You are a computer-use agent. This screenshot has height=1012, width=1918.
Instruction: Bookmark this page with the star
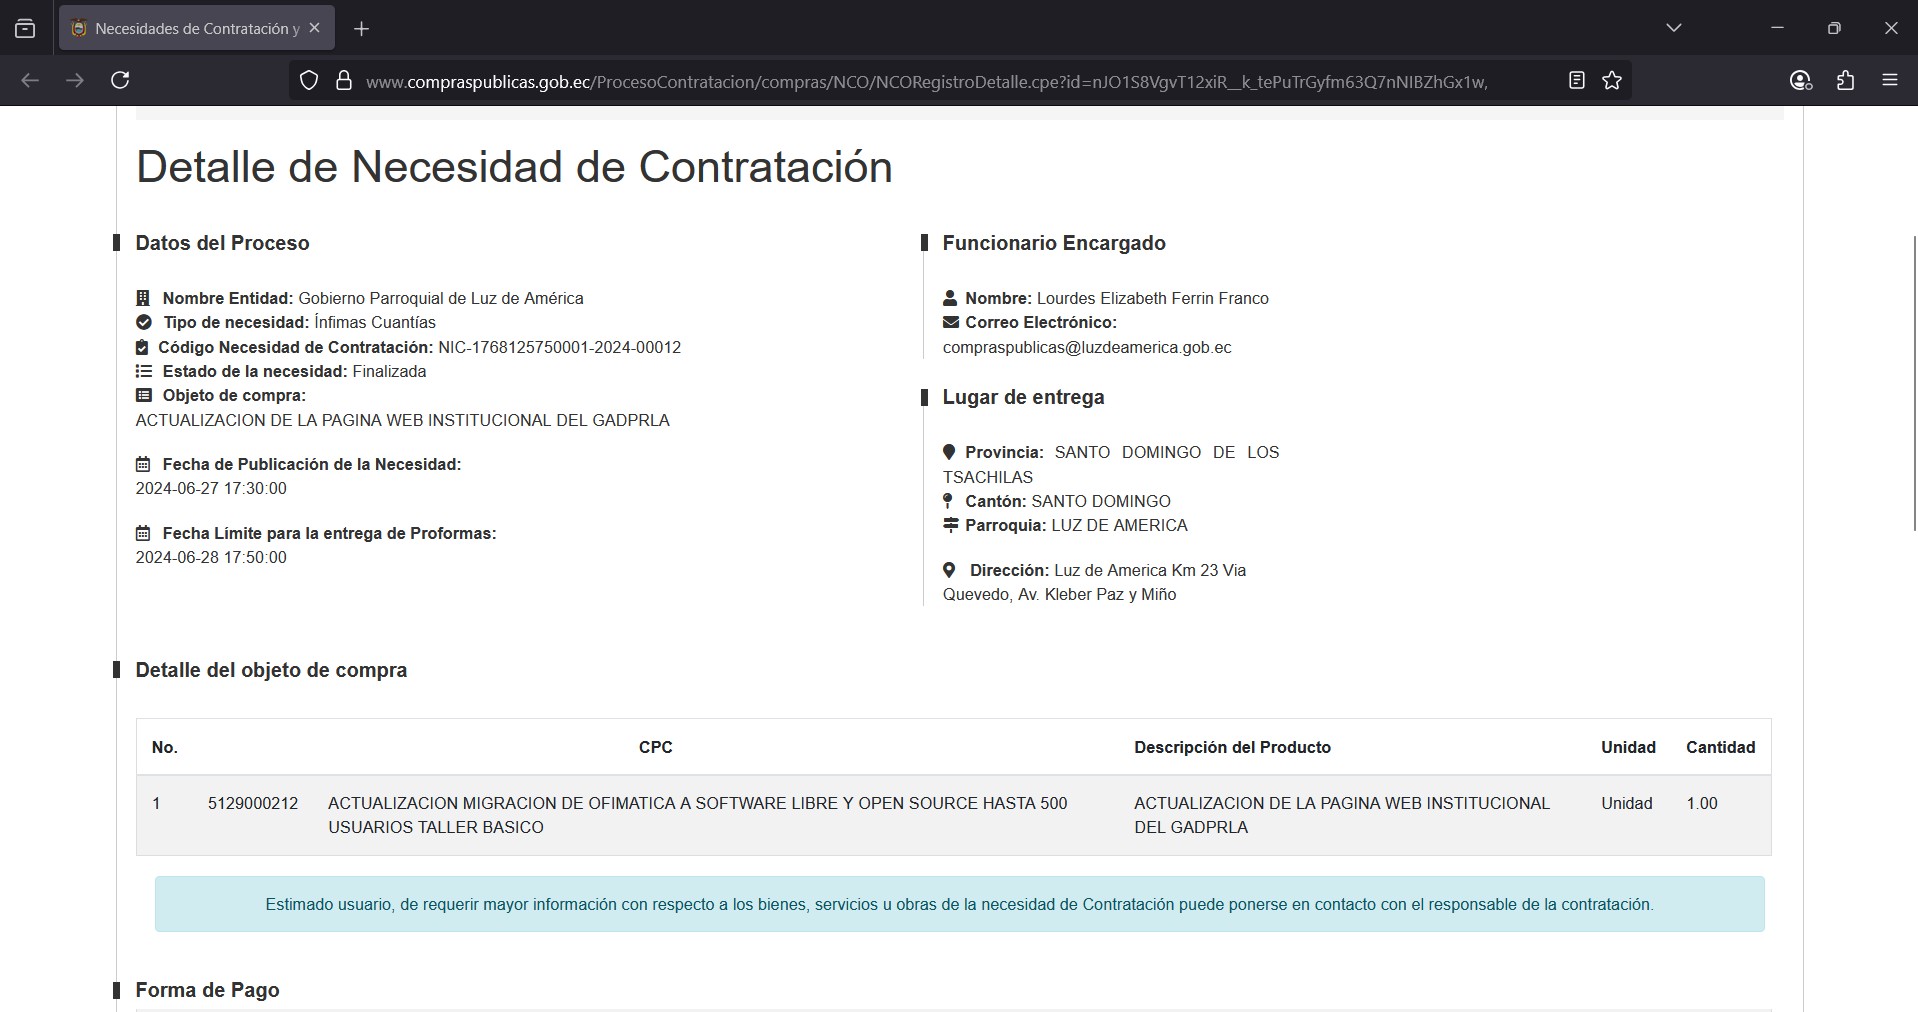(x=1612, y=80)
